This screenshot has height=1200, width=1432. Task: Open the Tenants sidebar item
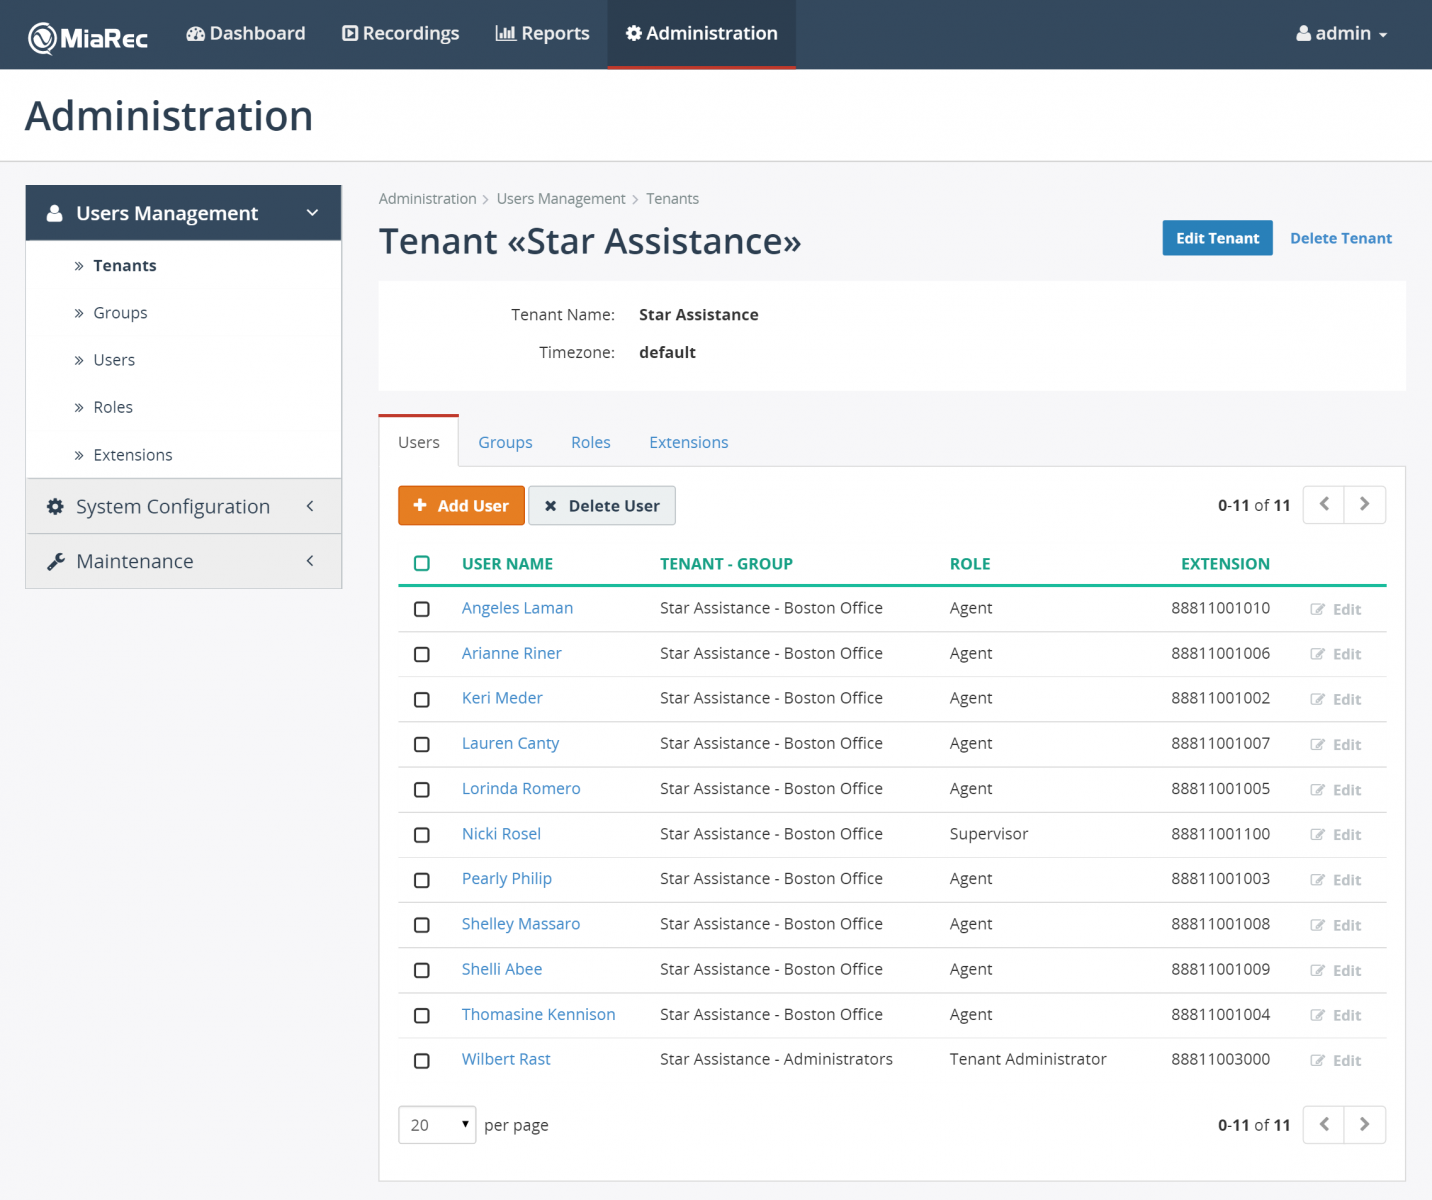click(x=125, y=266)
